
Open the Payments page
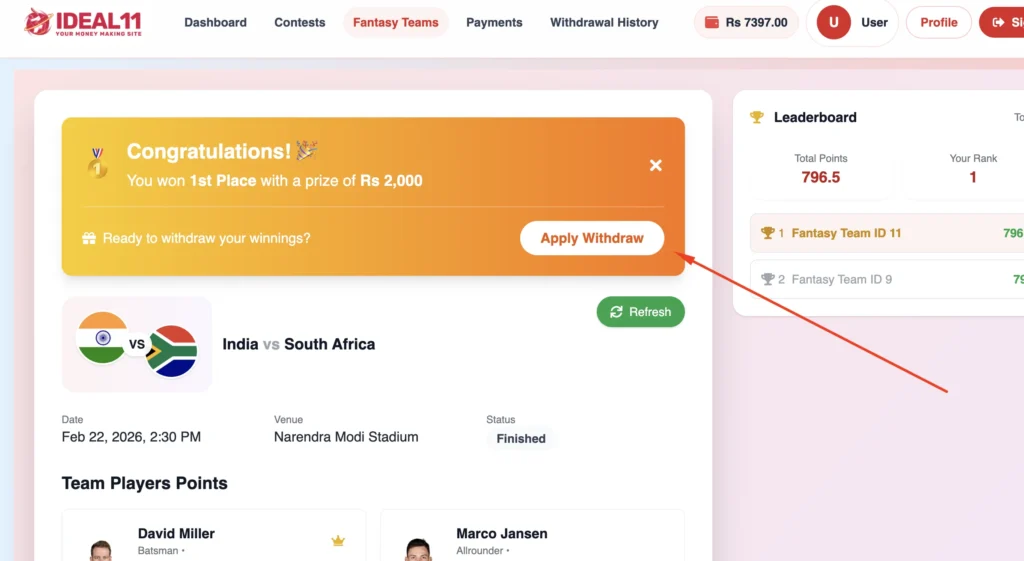pos(494,22)
